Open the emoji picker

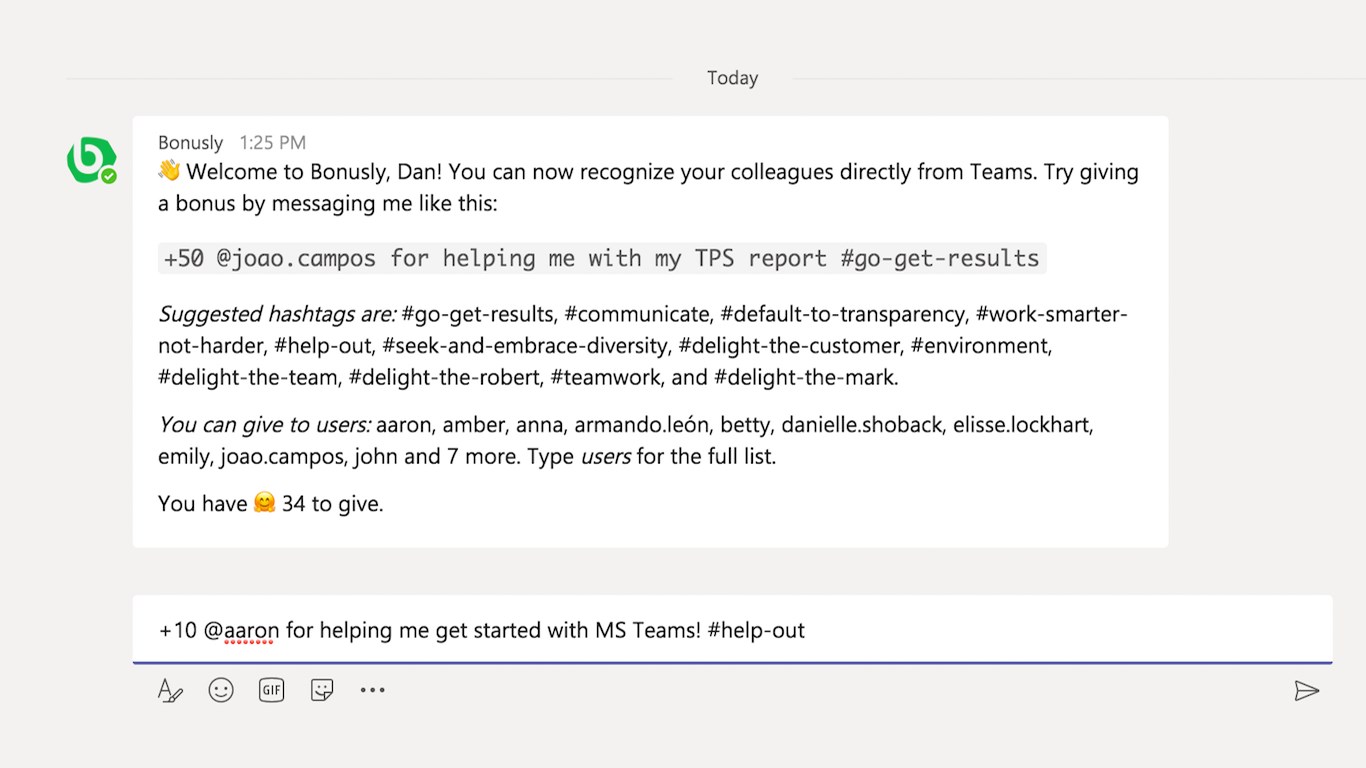(221, 690)
